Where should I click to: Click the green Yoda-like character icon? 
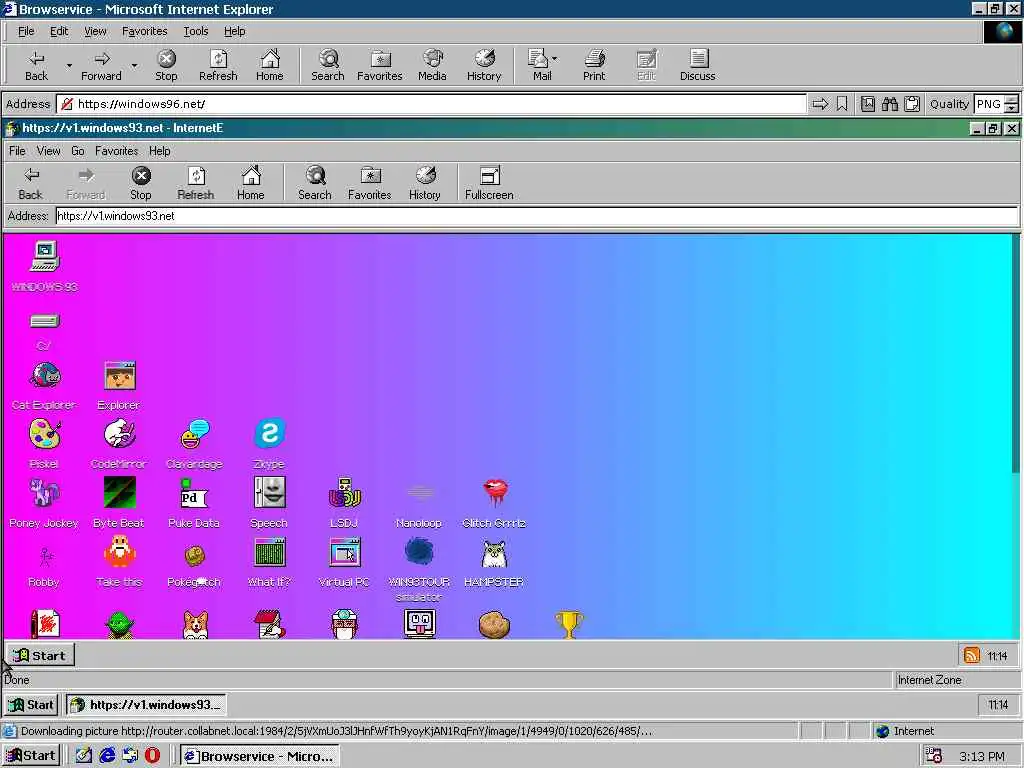(120, 624)
